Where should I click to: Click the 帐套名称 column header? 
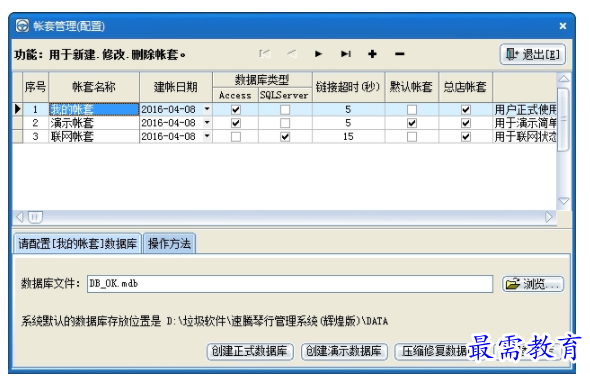coord(94,87)
